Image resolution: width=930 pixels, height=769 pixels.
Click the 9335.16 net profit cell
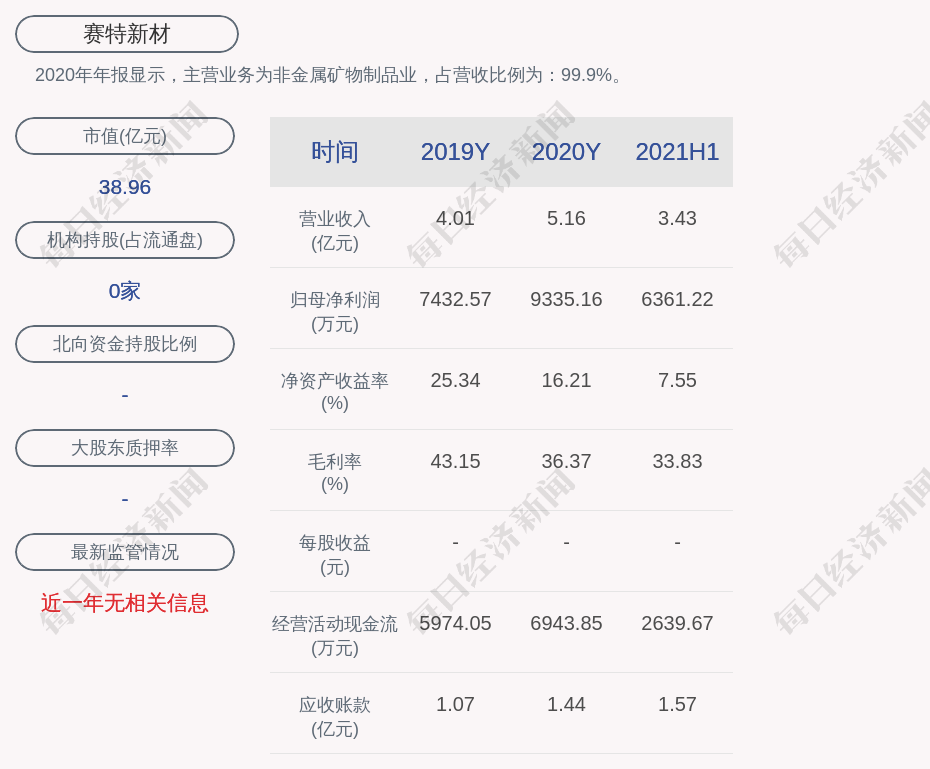pyautogui.click(x=566, y=299)
